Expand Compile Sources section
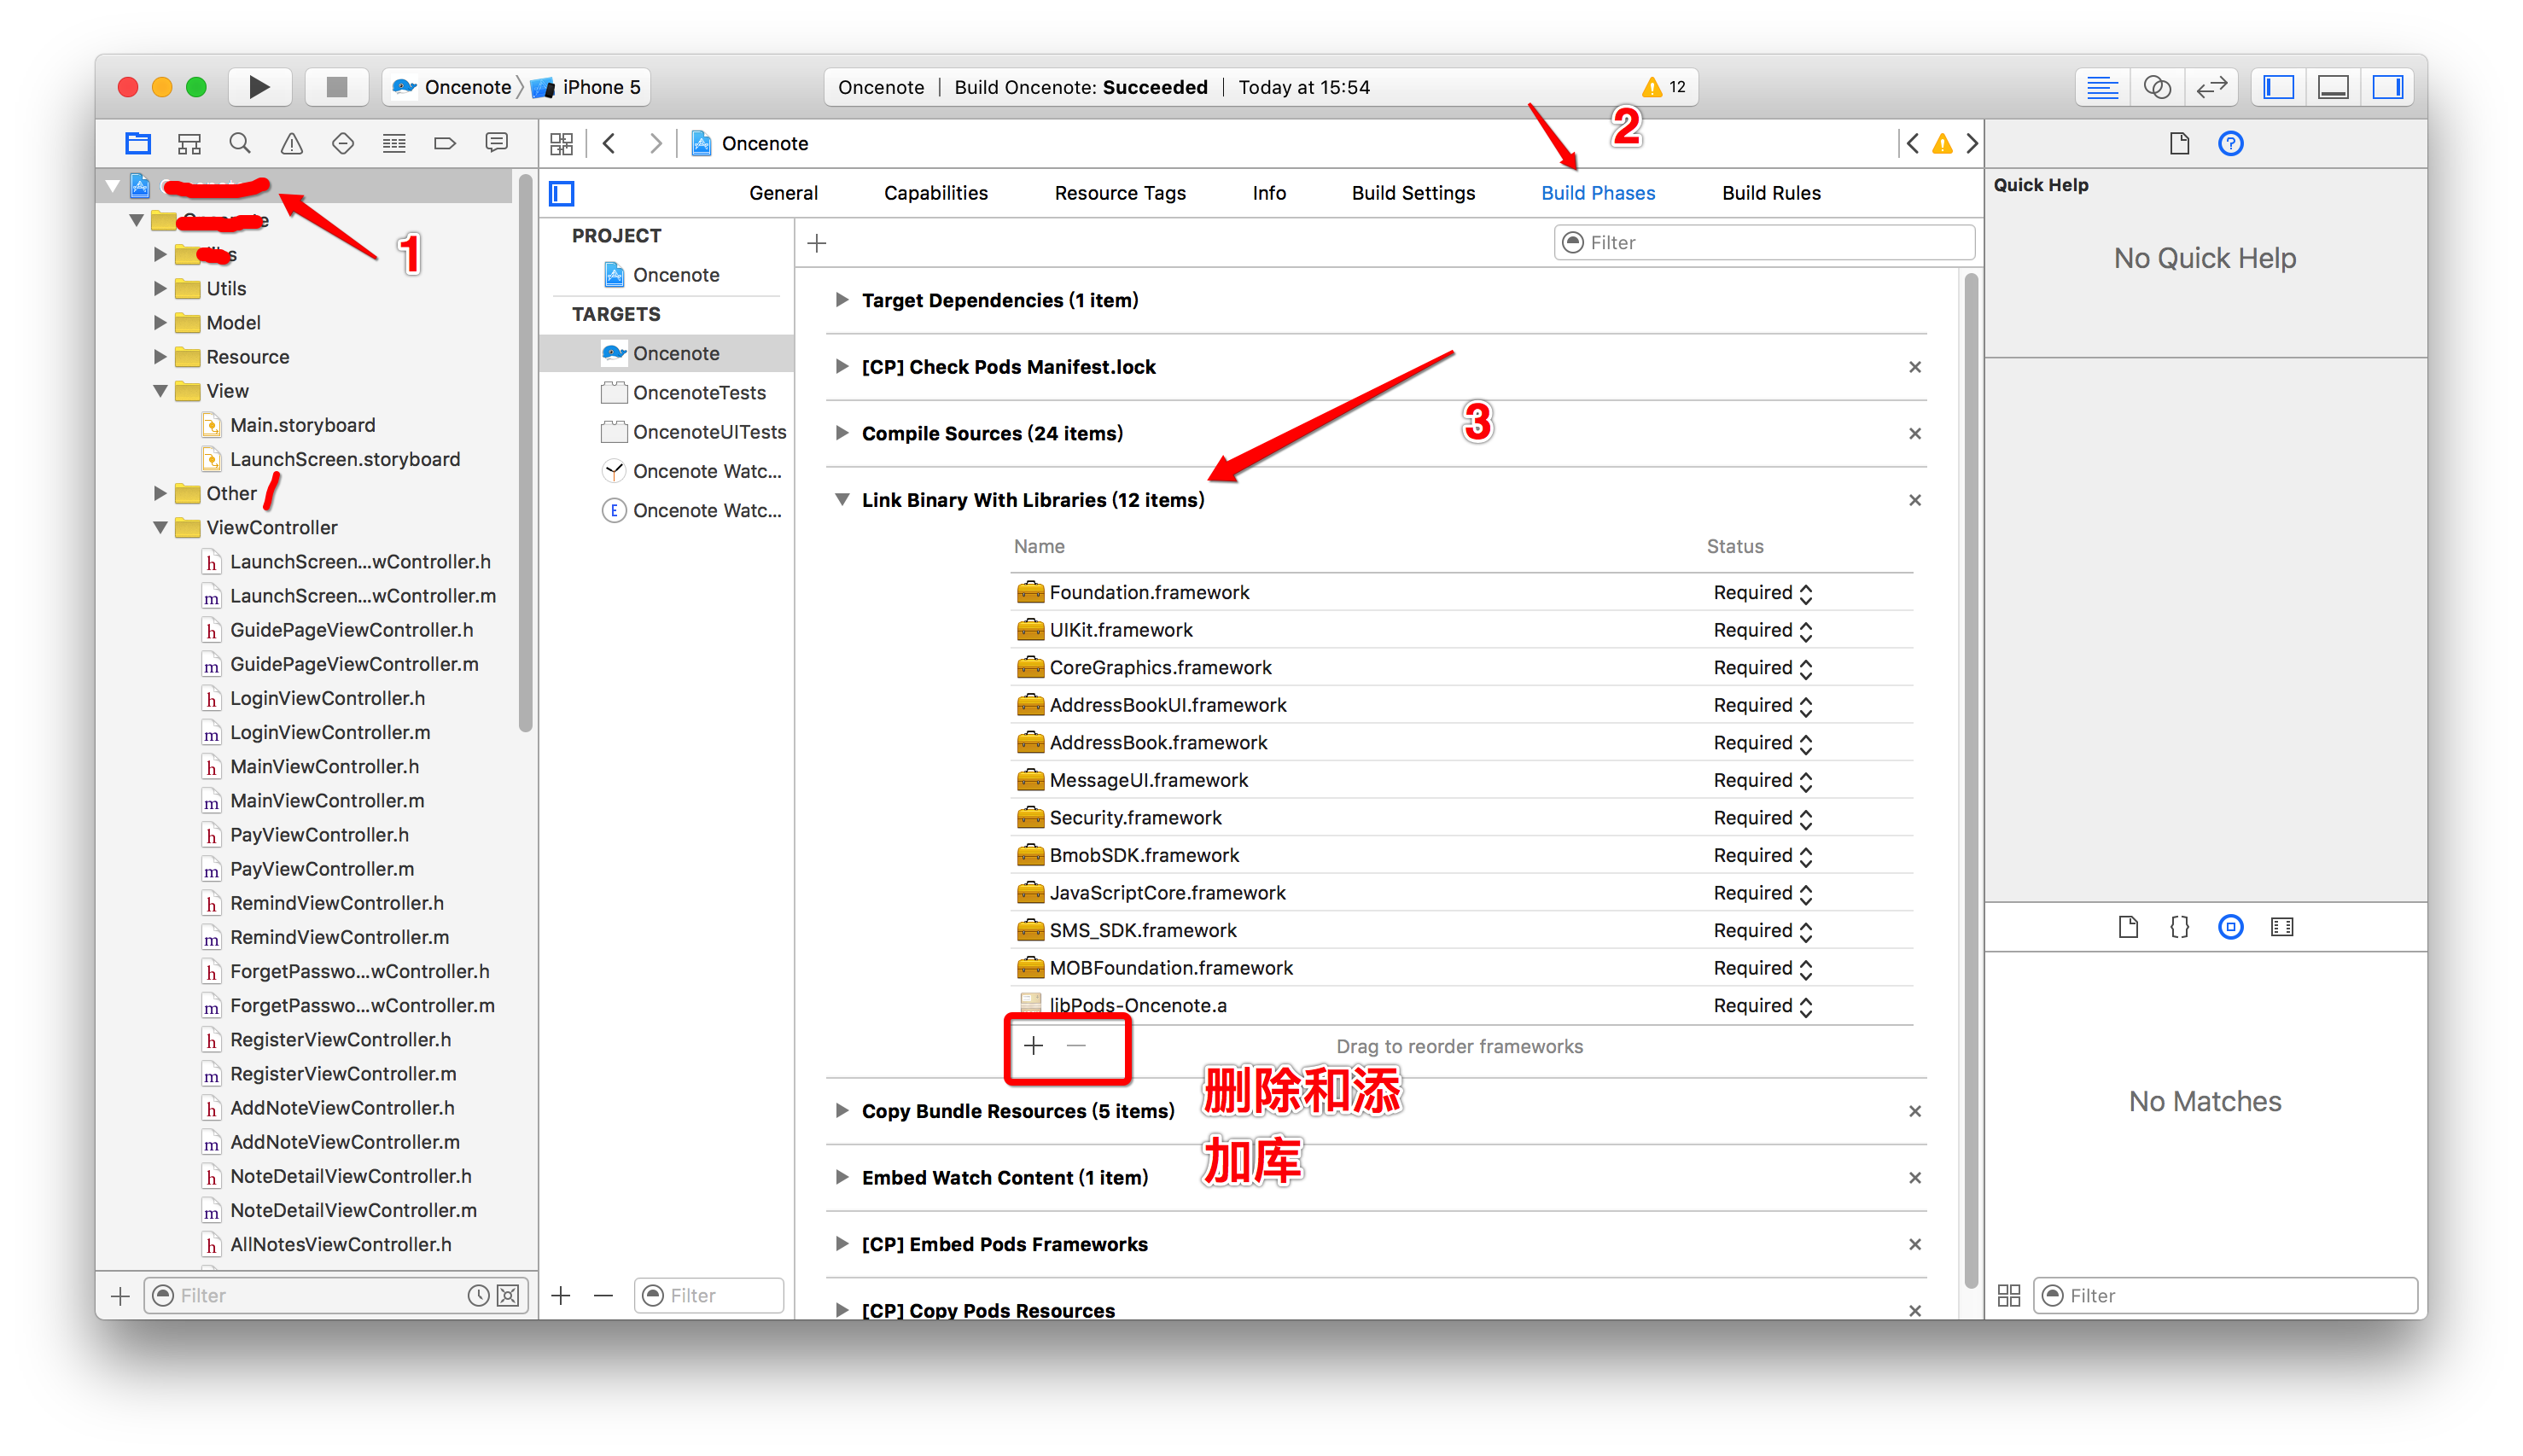Viewport: 2523px width, 1456px height. (x=842, y=433)
